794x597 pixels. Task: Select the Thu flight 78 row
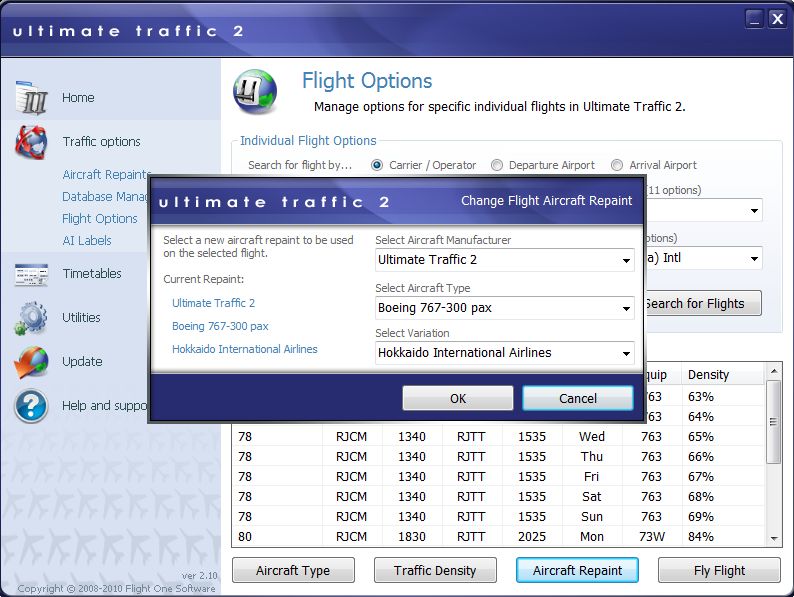(498, 457)
